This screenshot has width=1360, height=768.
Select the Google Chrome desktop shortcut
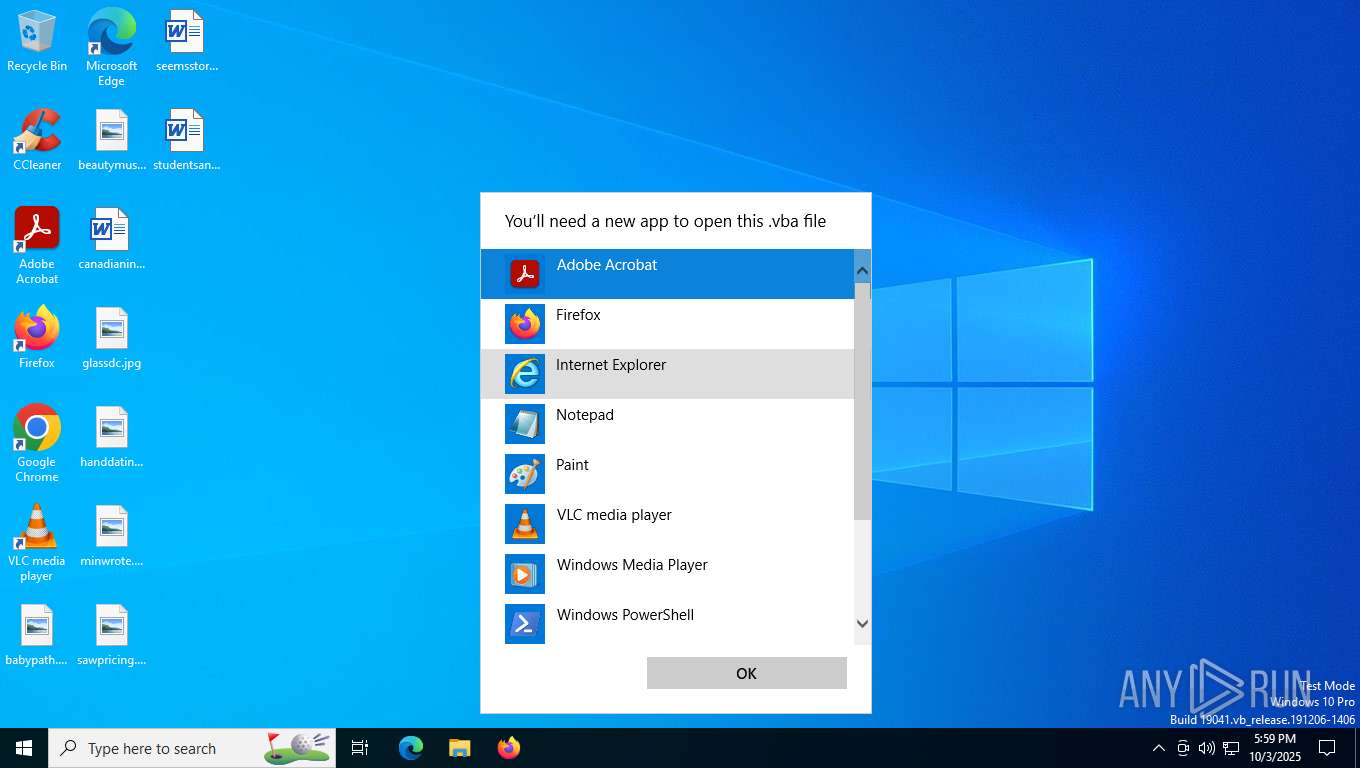(x=37, y=444)
